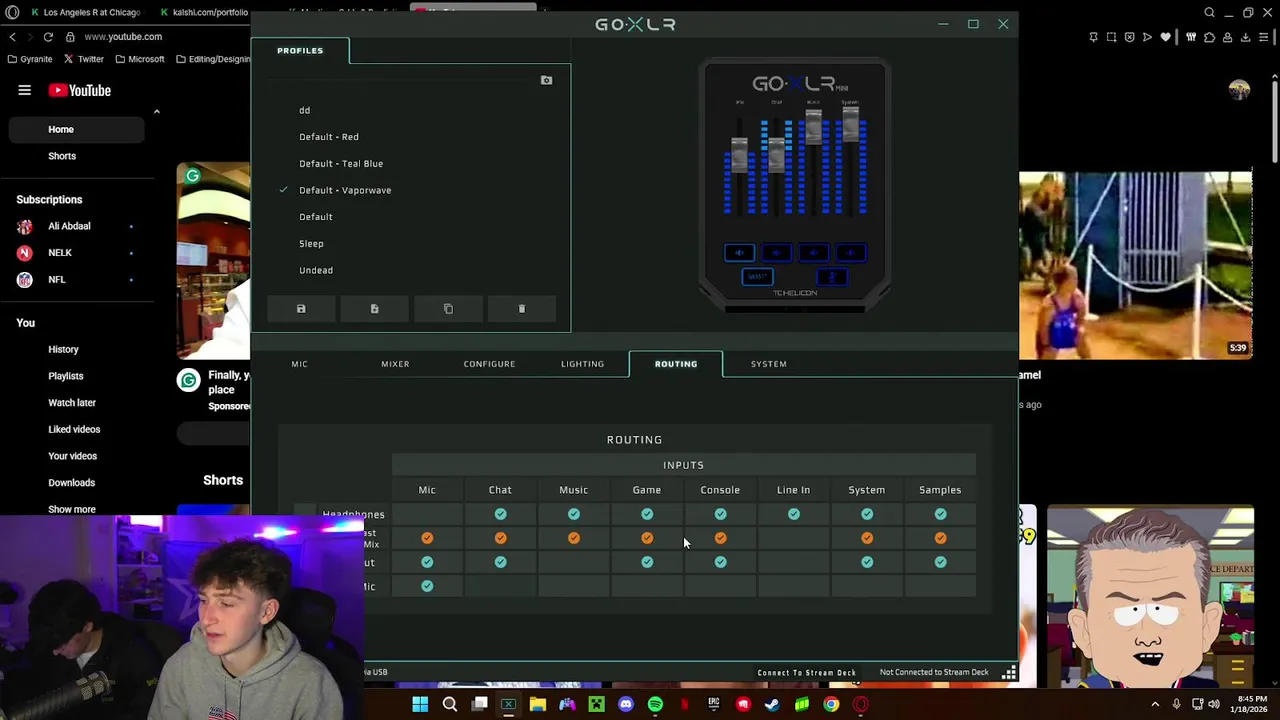Viewport: 1280px width, 720px height.
Task: Open the 5:39 duration video thumbnail
Action: [1136, 265]
